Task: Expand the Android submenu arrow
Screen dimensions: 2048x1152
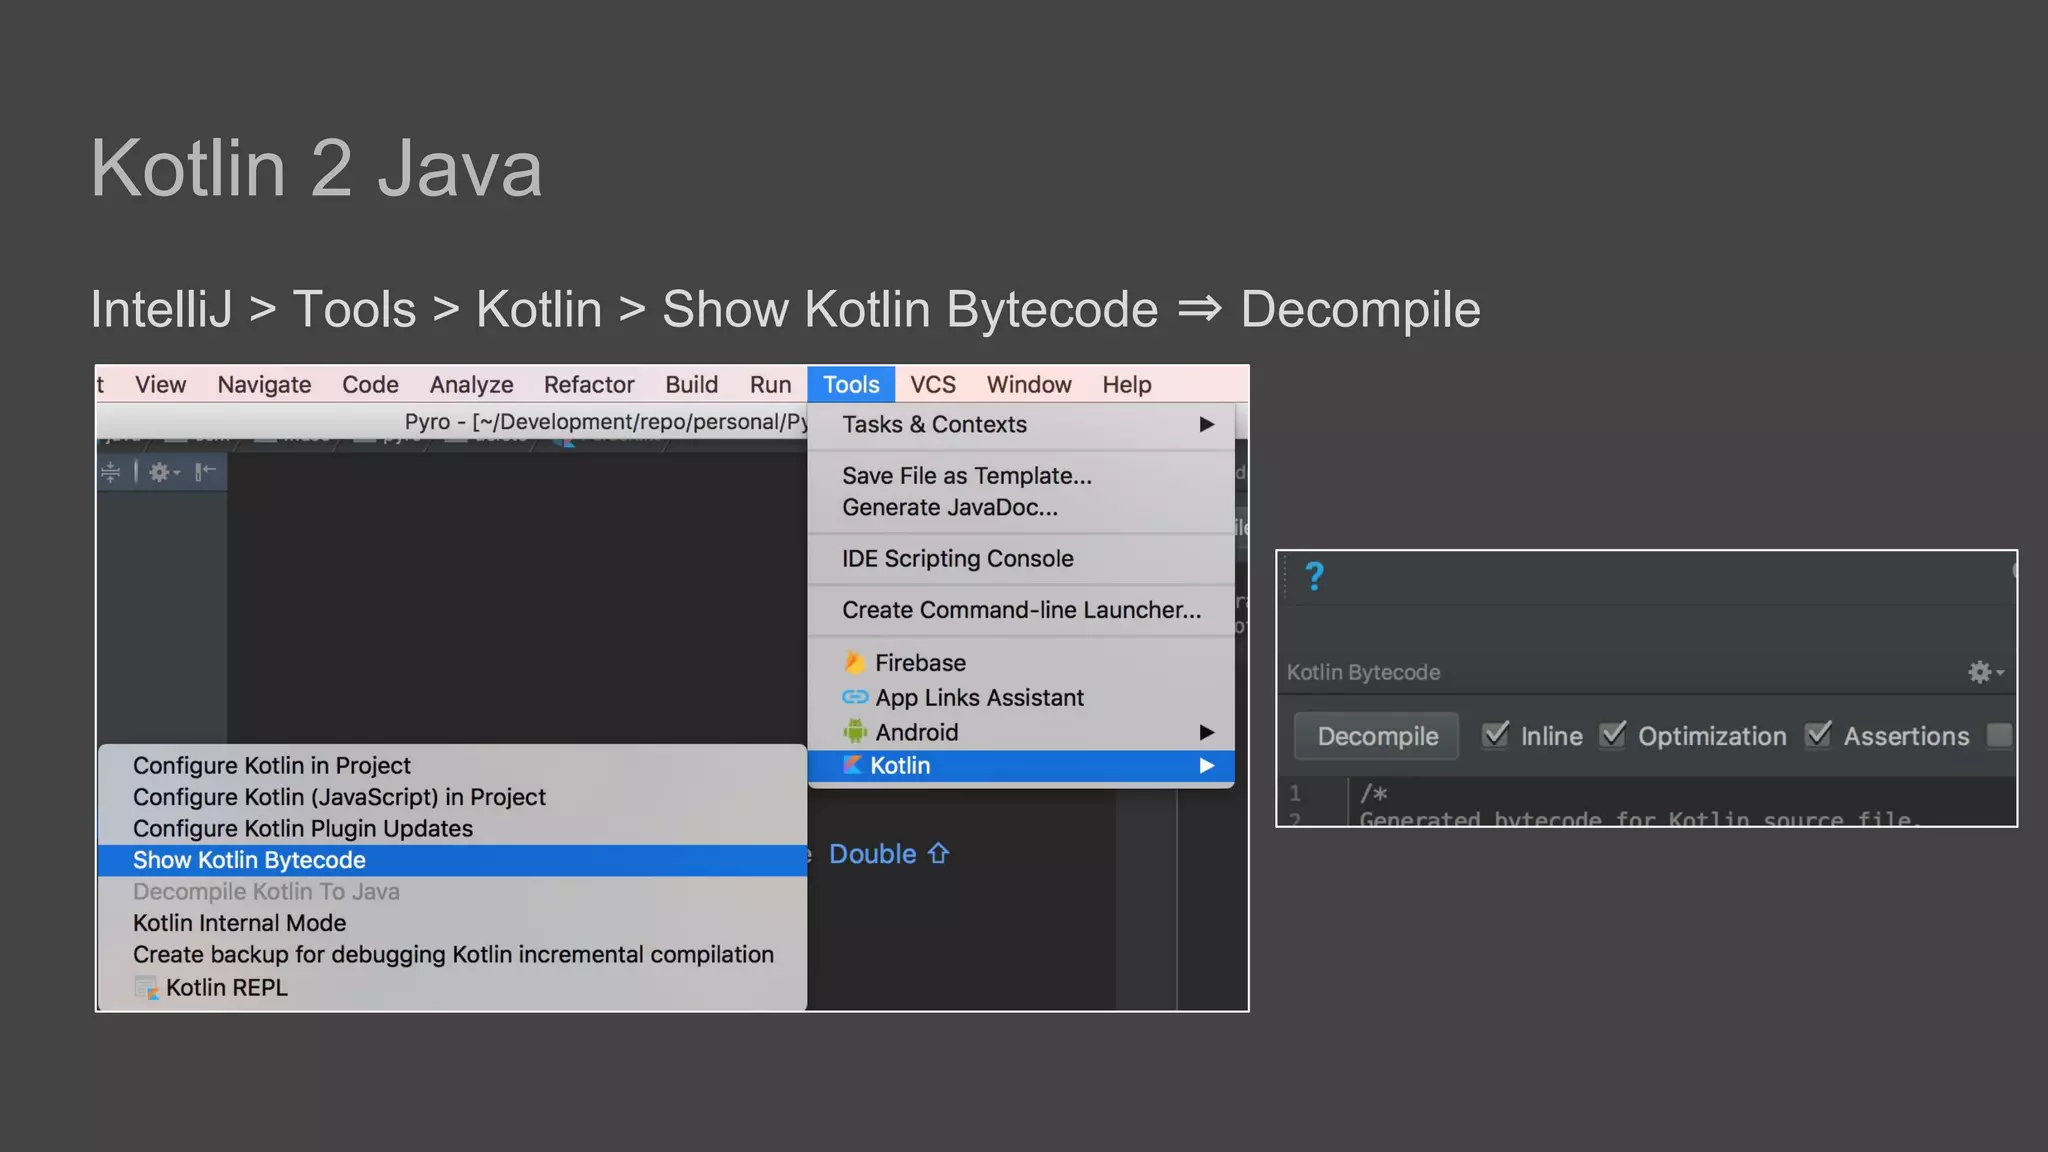Action: click(x=1207, y=732)
